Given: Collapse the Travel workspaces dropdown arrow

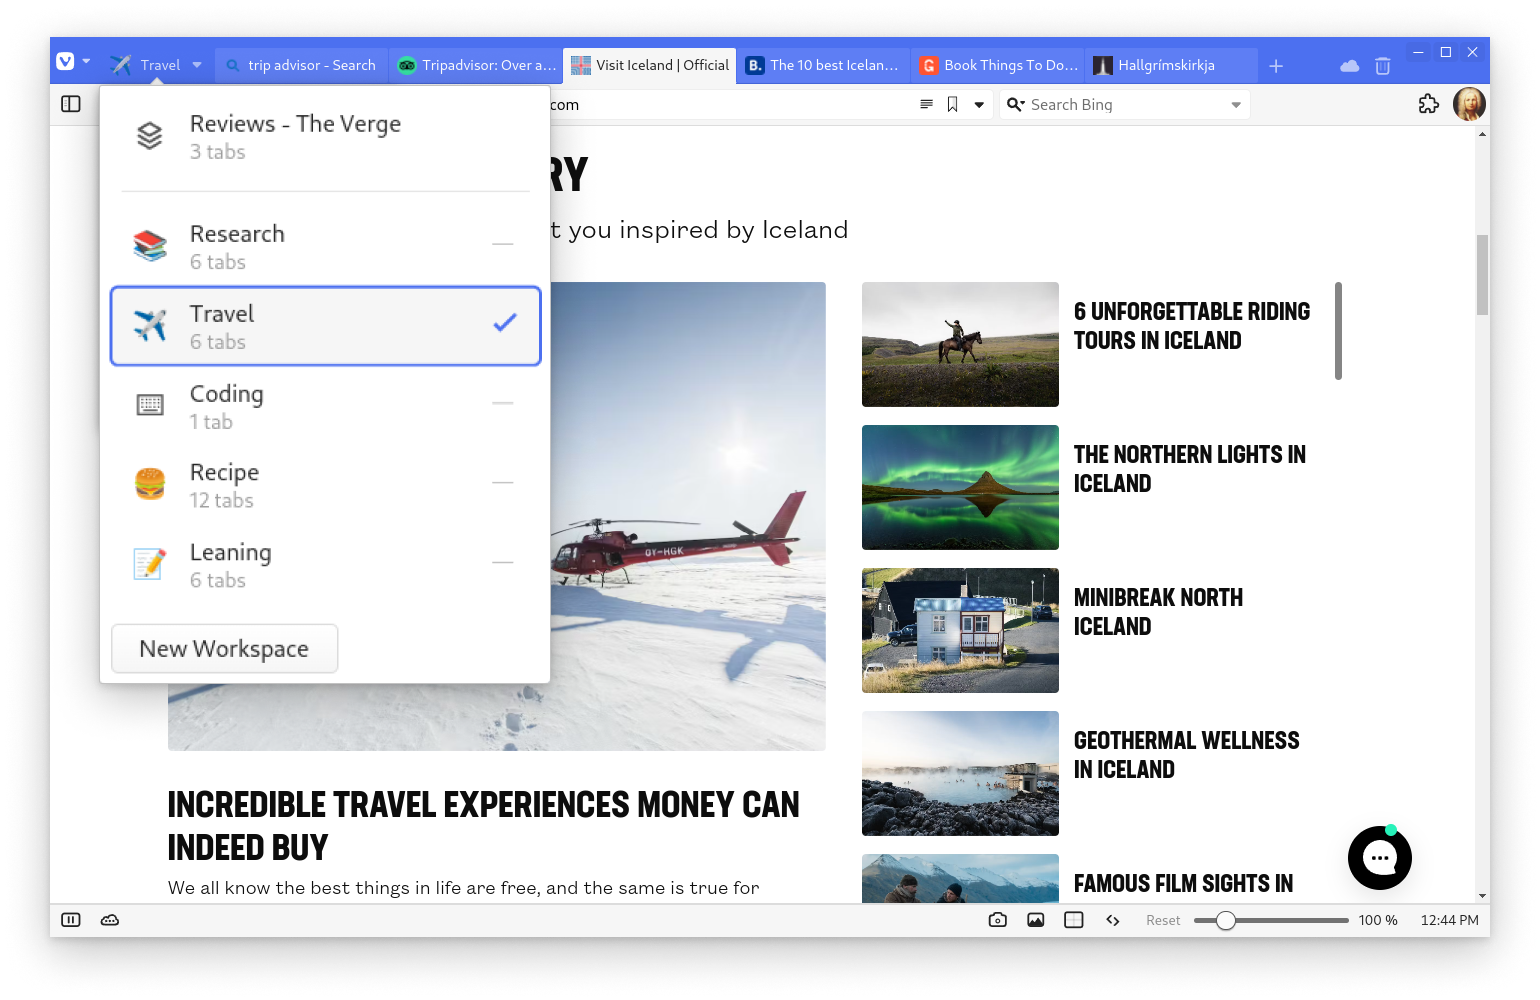Looking at the screenshot, I should (x=197, y=65).
